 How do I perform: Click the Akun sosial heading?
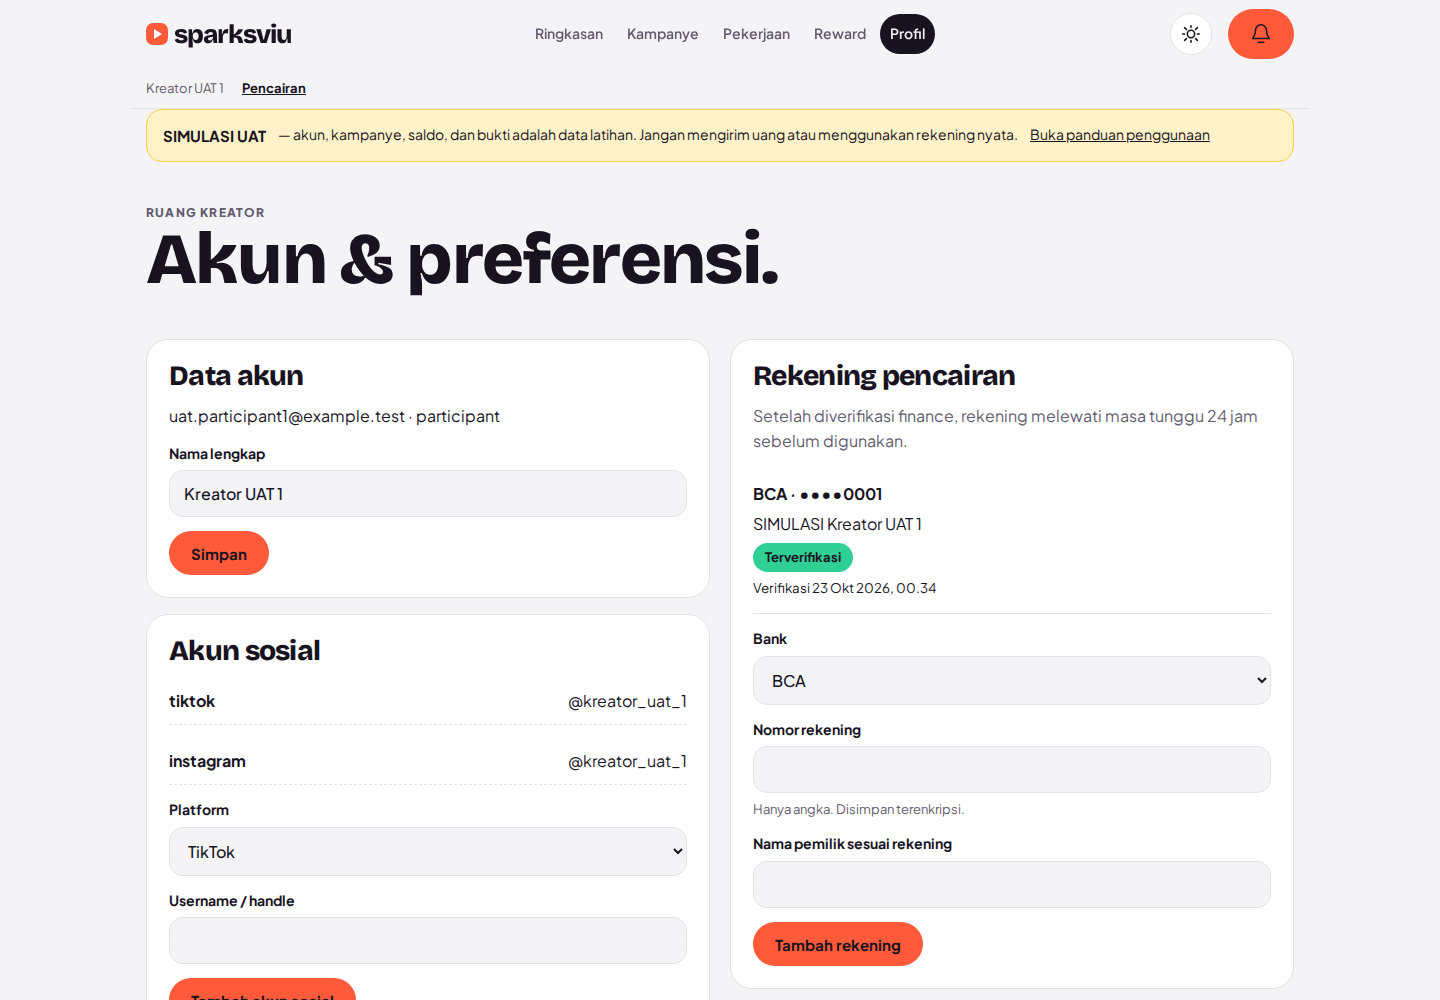point(245,651)
